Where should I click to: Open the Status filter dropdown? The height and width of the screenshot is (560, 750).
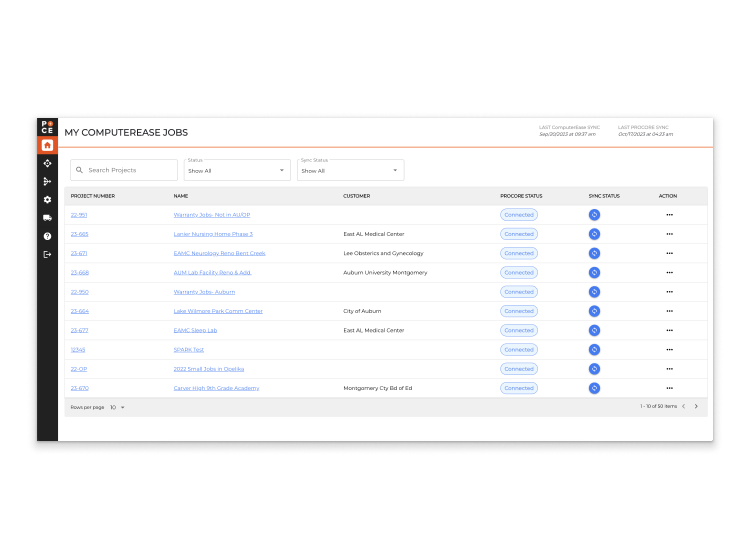pyautogui.click(x=237, y=170)
